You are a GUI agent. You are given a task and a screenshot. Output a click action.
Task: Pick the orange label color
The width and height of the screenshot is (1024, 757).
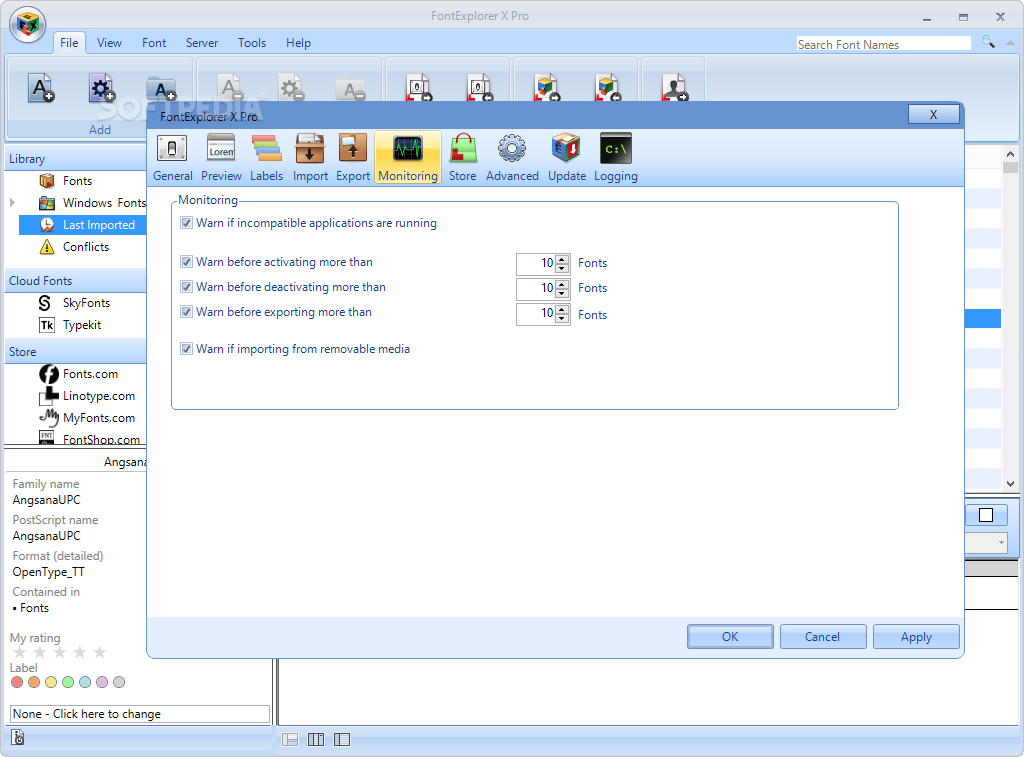(34, 682)
